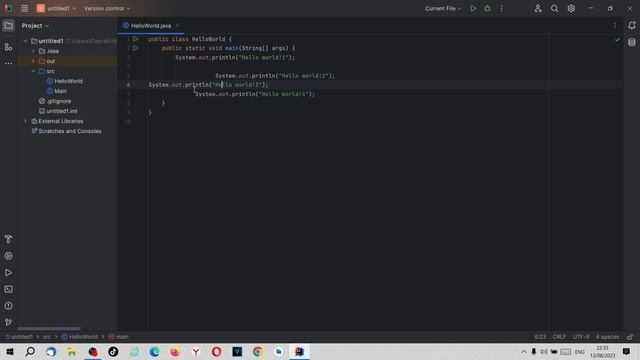
Task: Open Search Everywhere magnifier
Action: click(554, 8)
